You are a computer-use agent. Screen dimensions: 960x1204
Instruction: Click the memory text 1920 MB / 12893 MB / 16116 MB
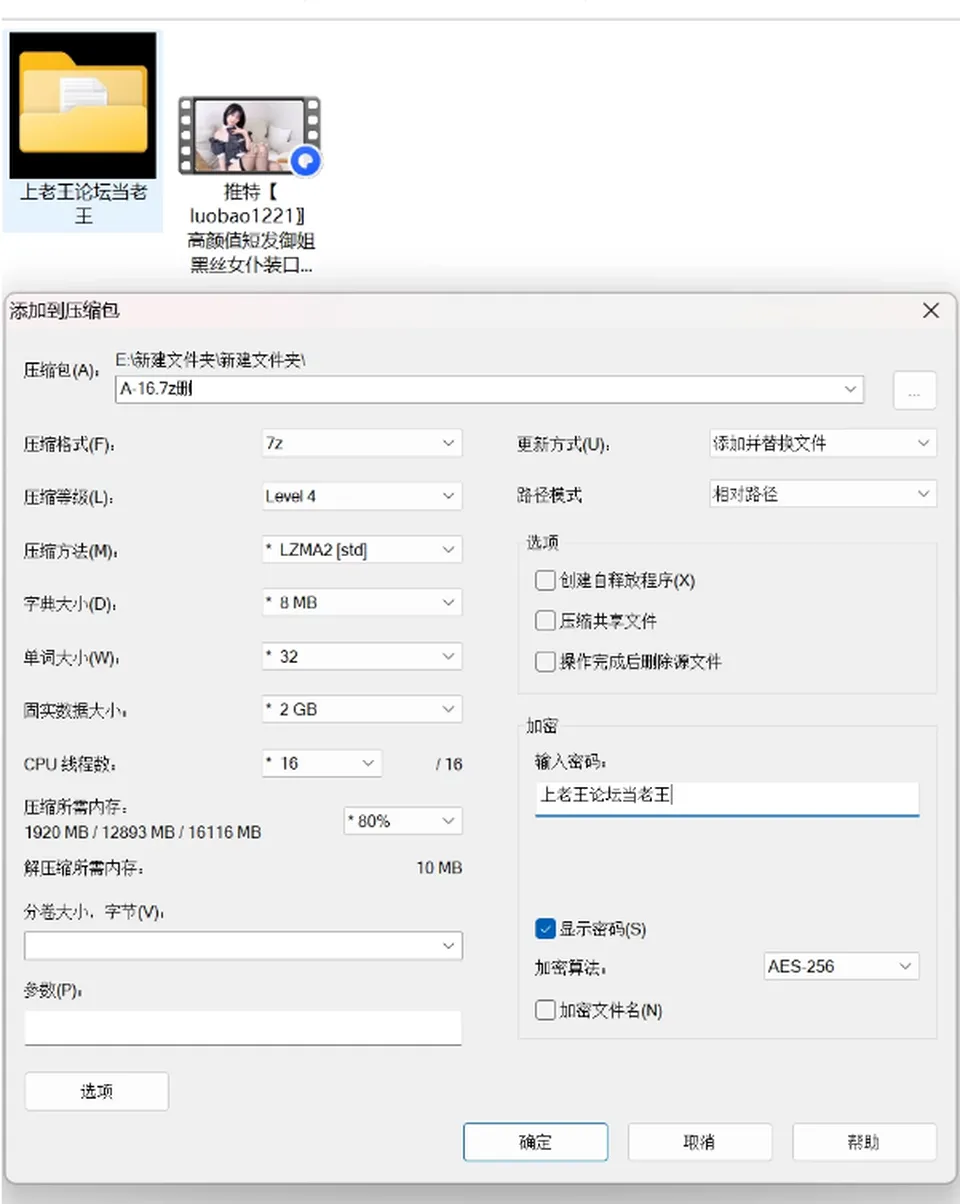coord(143,832)
